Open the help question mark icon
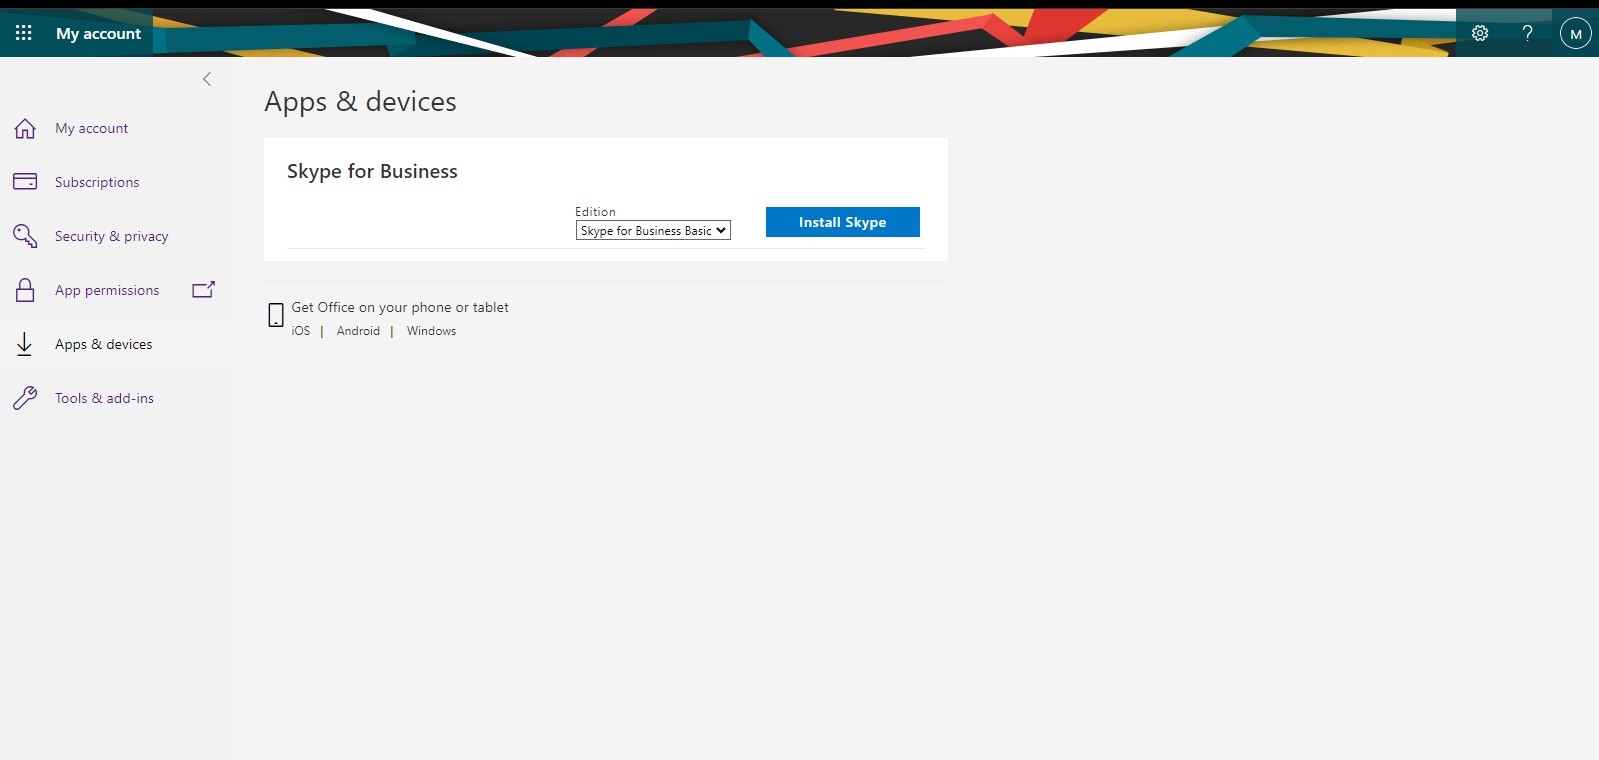The height and width of the screenshot is (760, 1599). [x=1527, y=33]
